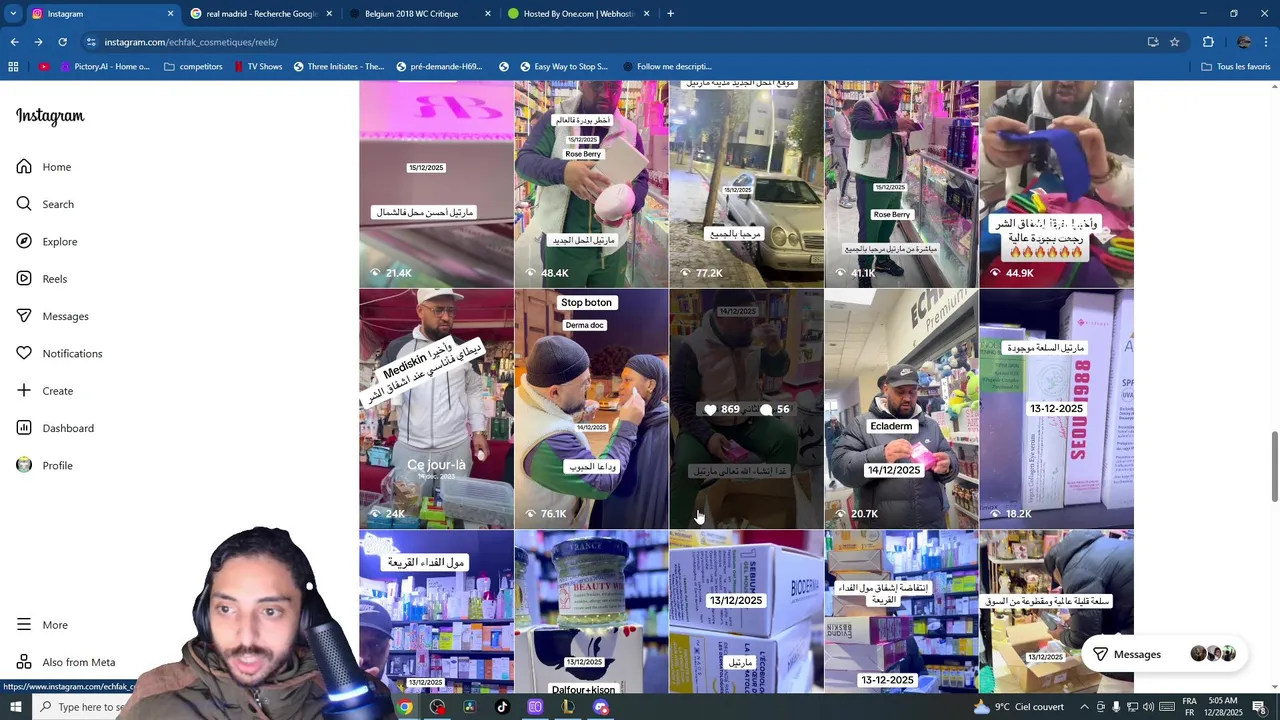The height and width of the screenshot is (720, 1280).
Task: Close the Belgium 2018 WC Critique tab
Action: point(488,14)
